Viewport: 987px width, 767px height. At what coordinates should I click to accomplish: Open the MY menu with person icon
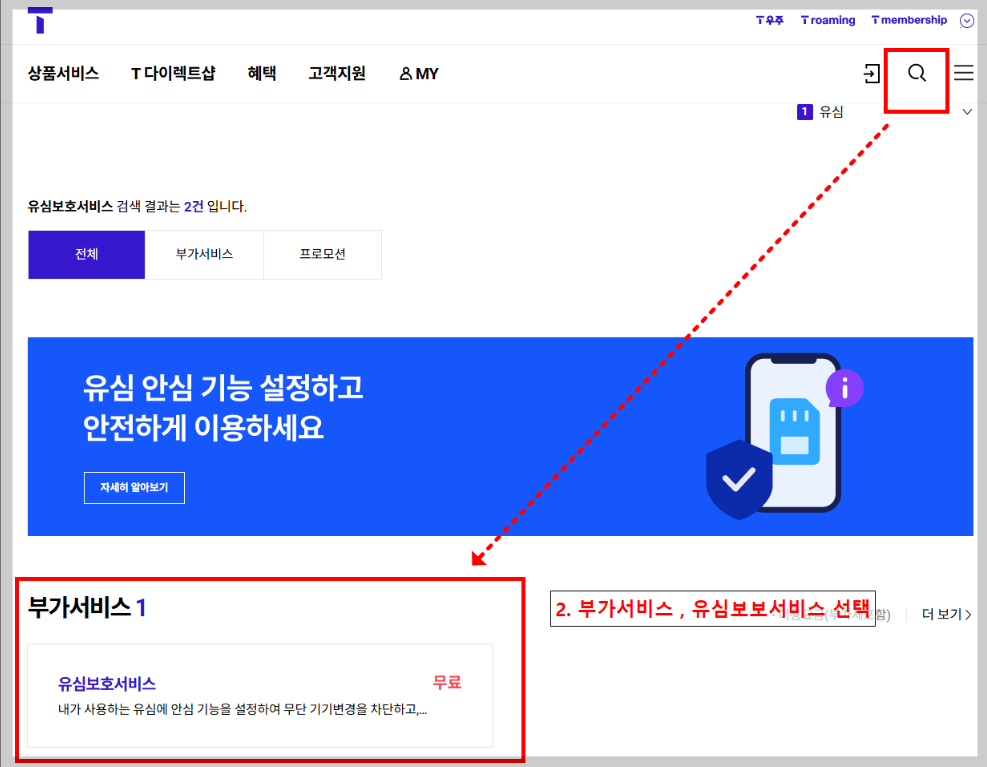point(419,74)
